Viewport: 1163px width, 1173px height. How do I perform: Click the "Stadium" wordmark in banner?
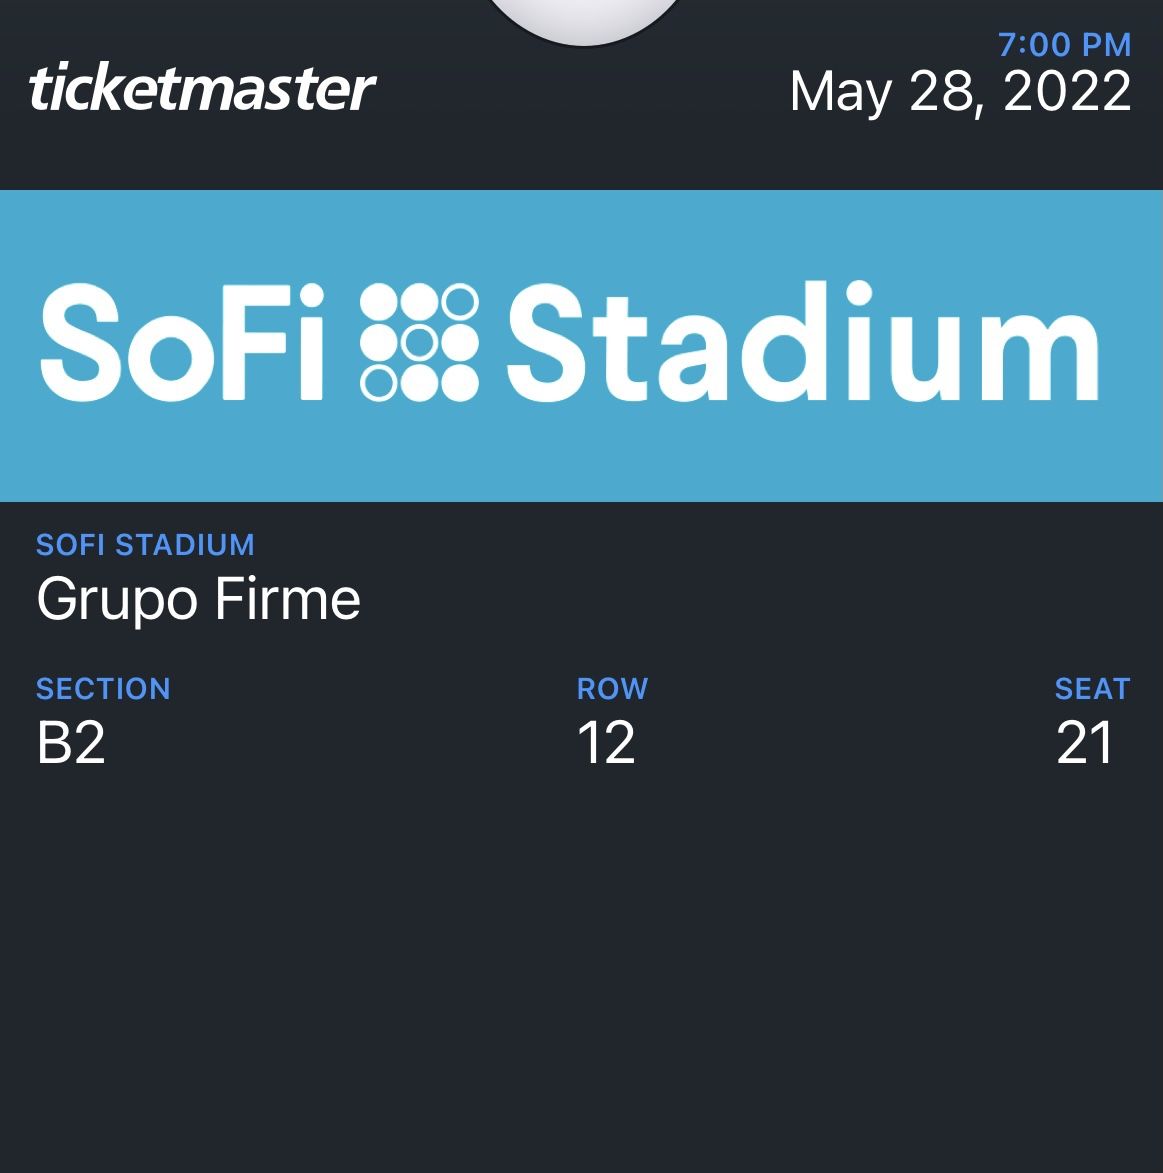point(803,342)
